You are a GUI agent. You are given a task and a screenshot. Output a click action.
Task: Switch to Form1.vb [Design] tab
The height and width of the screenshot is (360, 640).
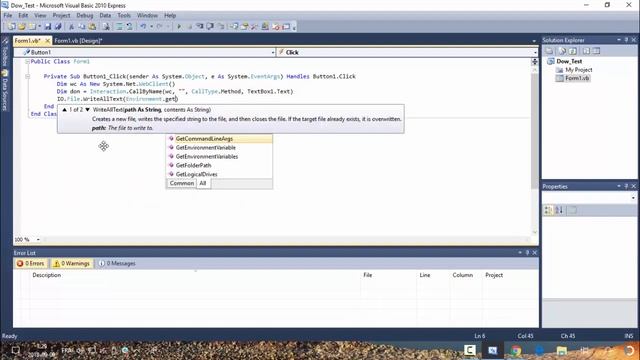78,41
